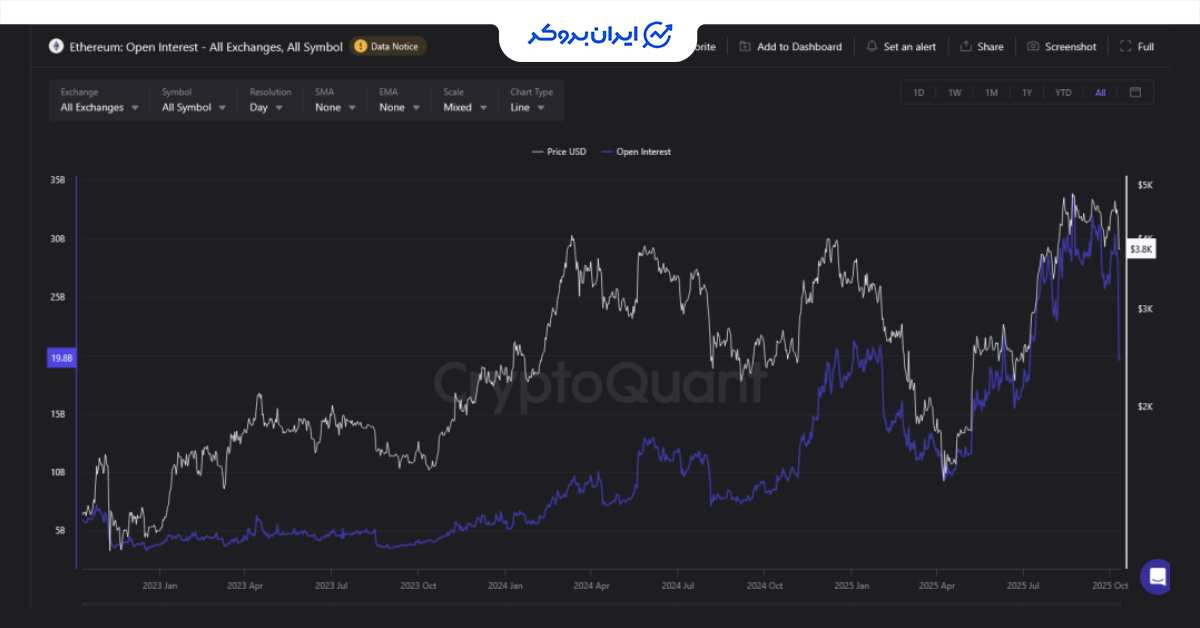This screenshot has width=1200, height=628.
Task: Switch to the 1M range tab
Action: pyautogui.click(x=991, y=93)
